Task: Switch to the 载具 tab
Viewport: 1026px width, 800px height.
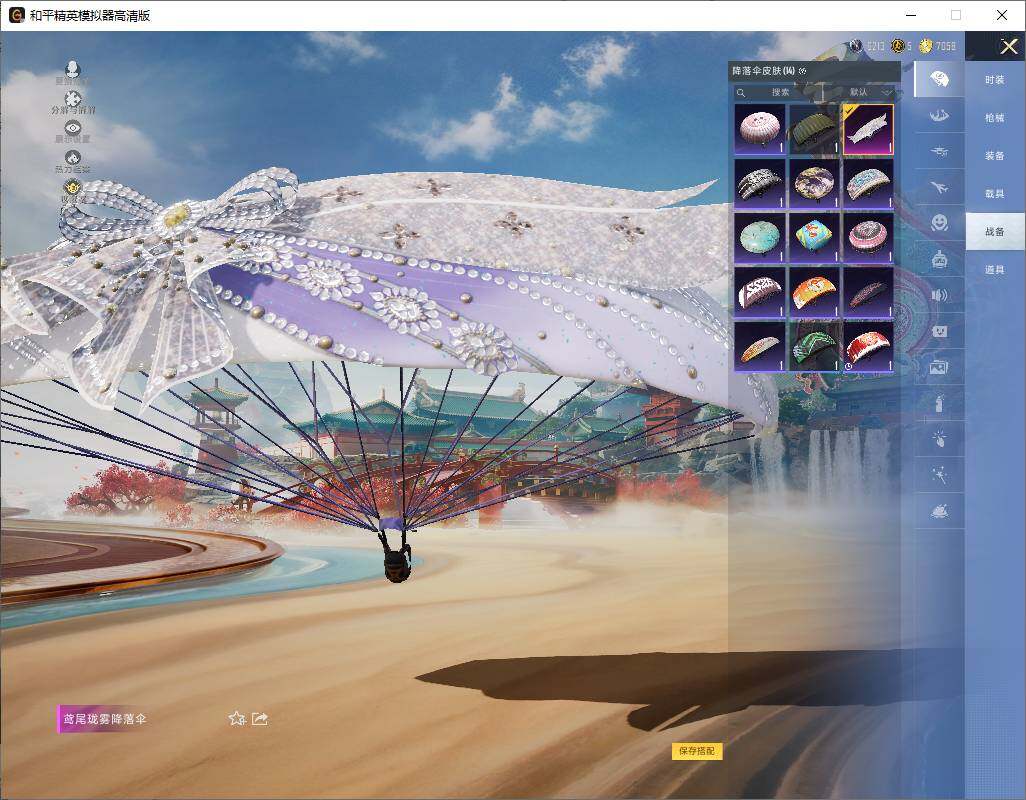Action: coord(995,194)
